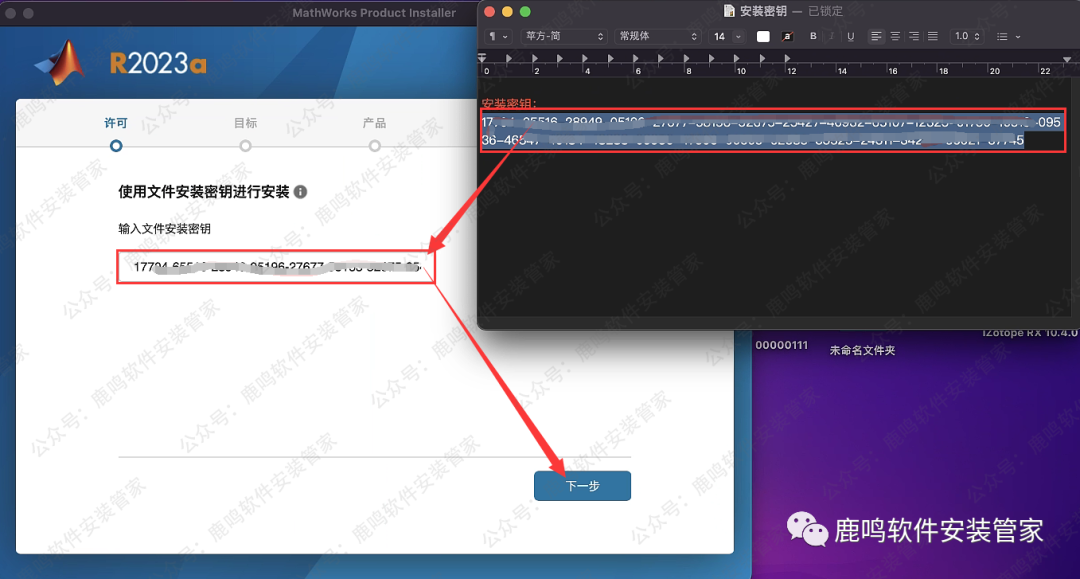Zoom the 安装密钥 TextEdit window
Screen dimensions: 1080x579
click(x=526, y=12)
